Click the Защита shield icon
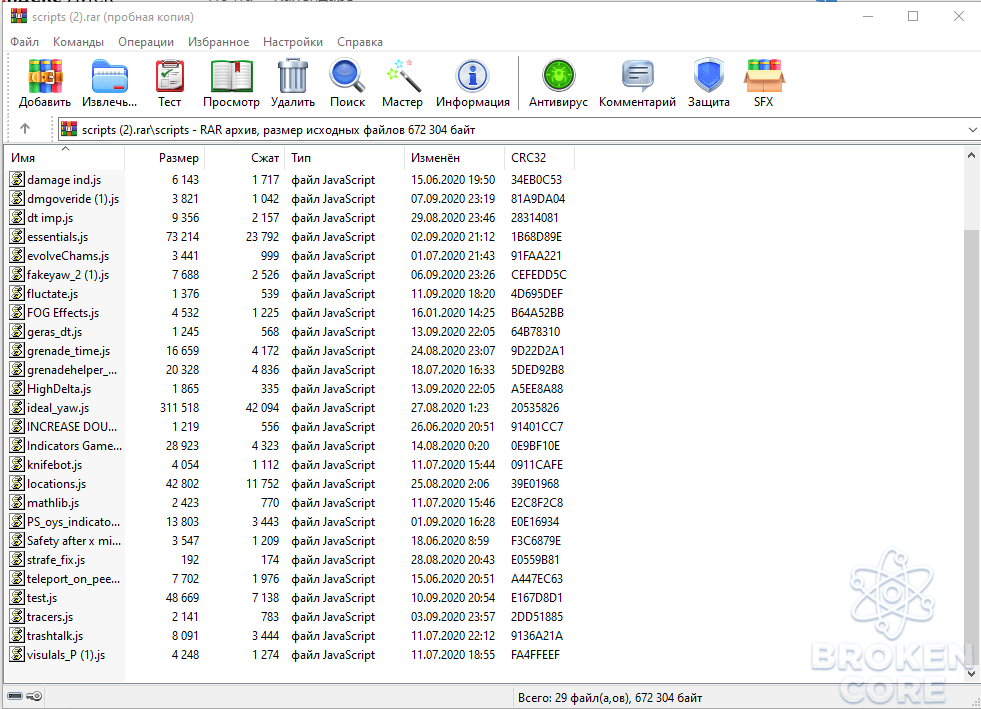Screen dimensions: 981x709 (709, 76)
